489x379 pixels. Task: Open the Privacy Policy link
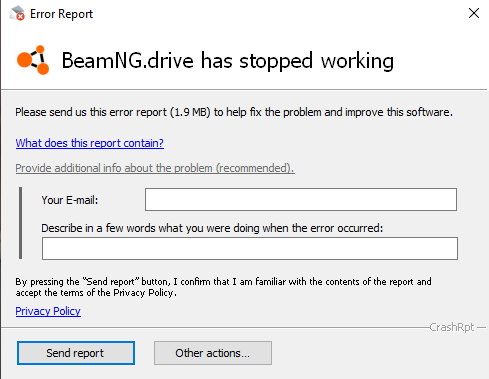click(x=48, y=311)
